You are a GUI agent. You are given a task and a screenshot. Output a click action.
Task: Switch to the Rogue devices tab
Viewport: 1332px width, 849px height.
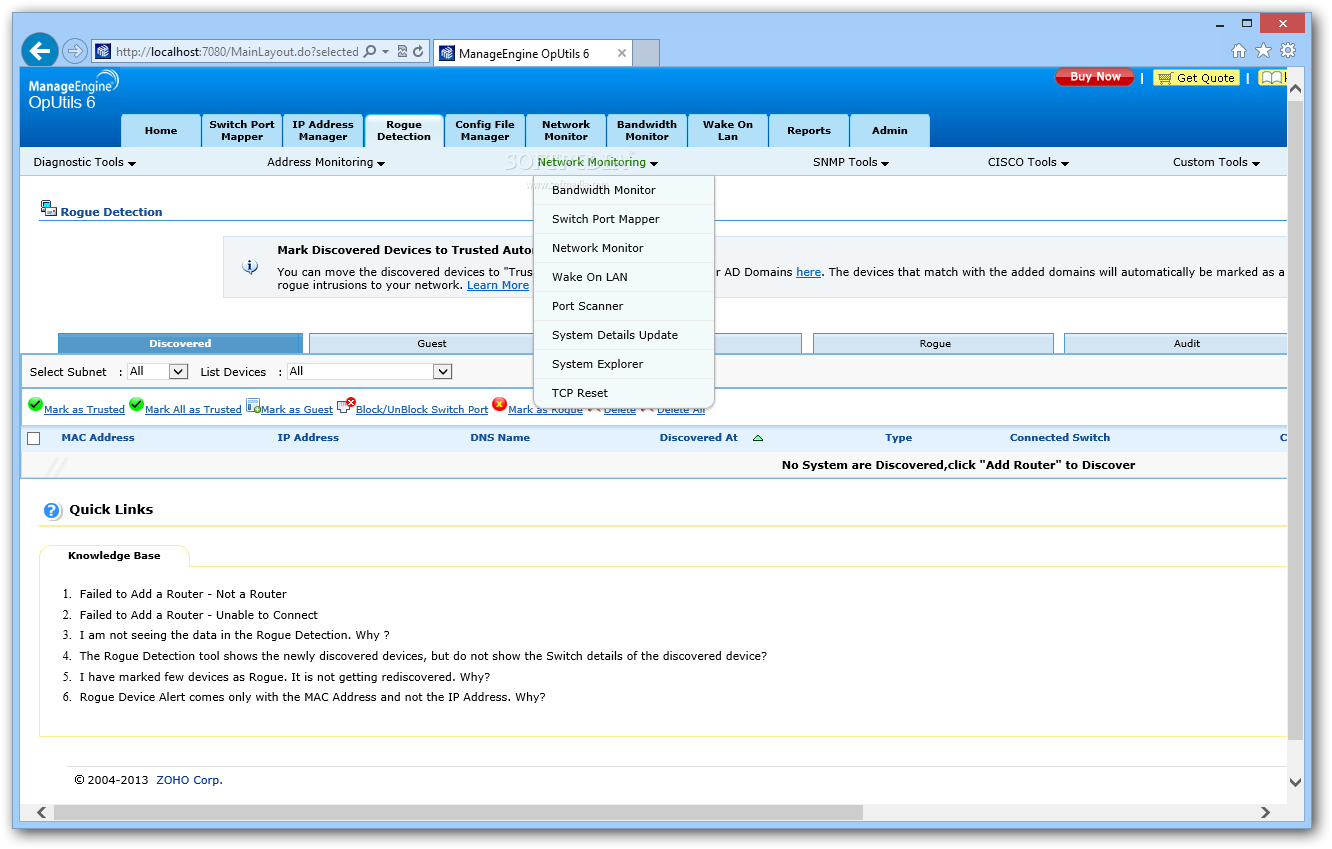tap(934, 344)
